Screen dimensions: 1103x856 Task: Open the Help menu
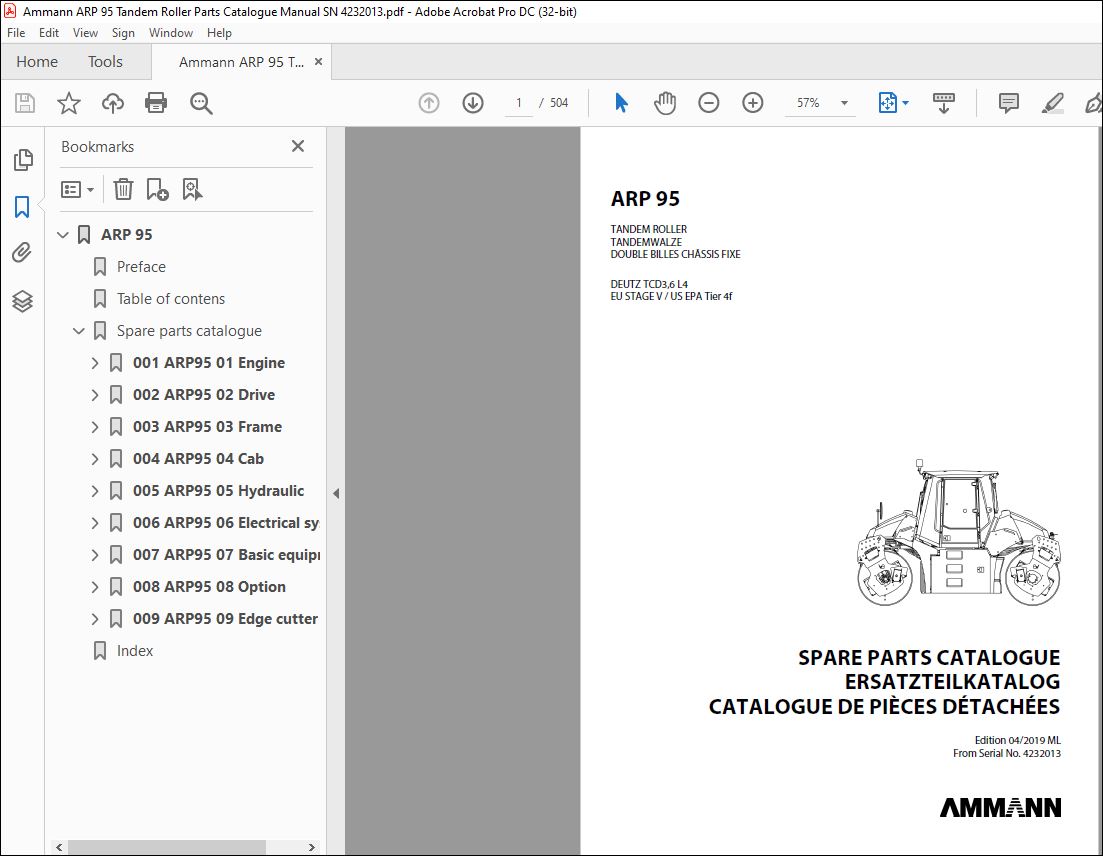(x=219, y=33)
